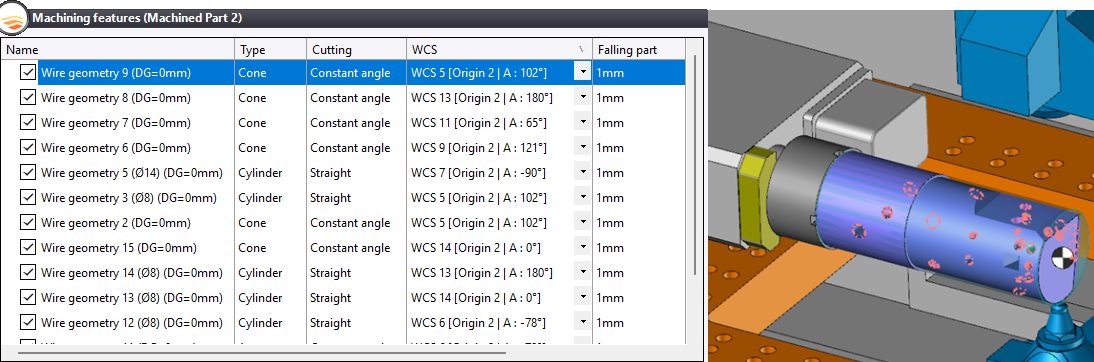Sort by the Name column header
This screenshot has height=362, width=1094.
119,50
